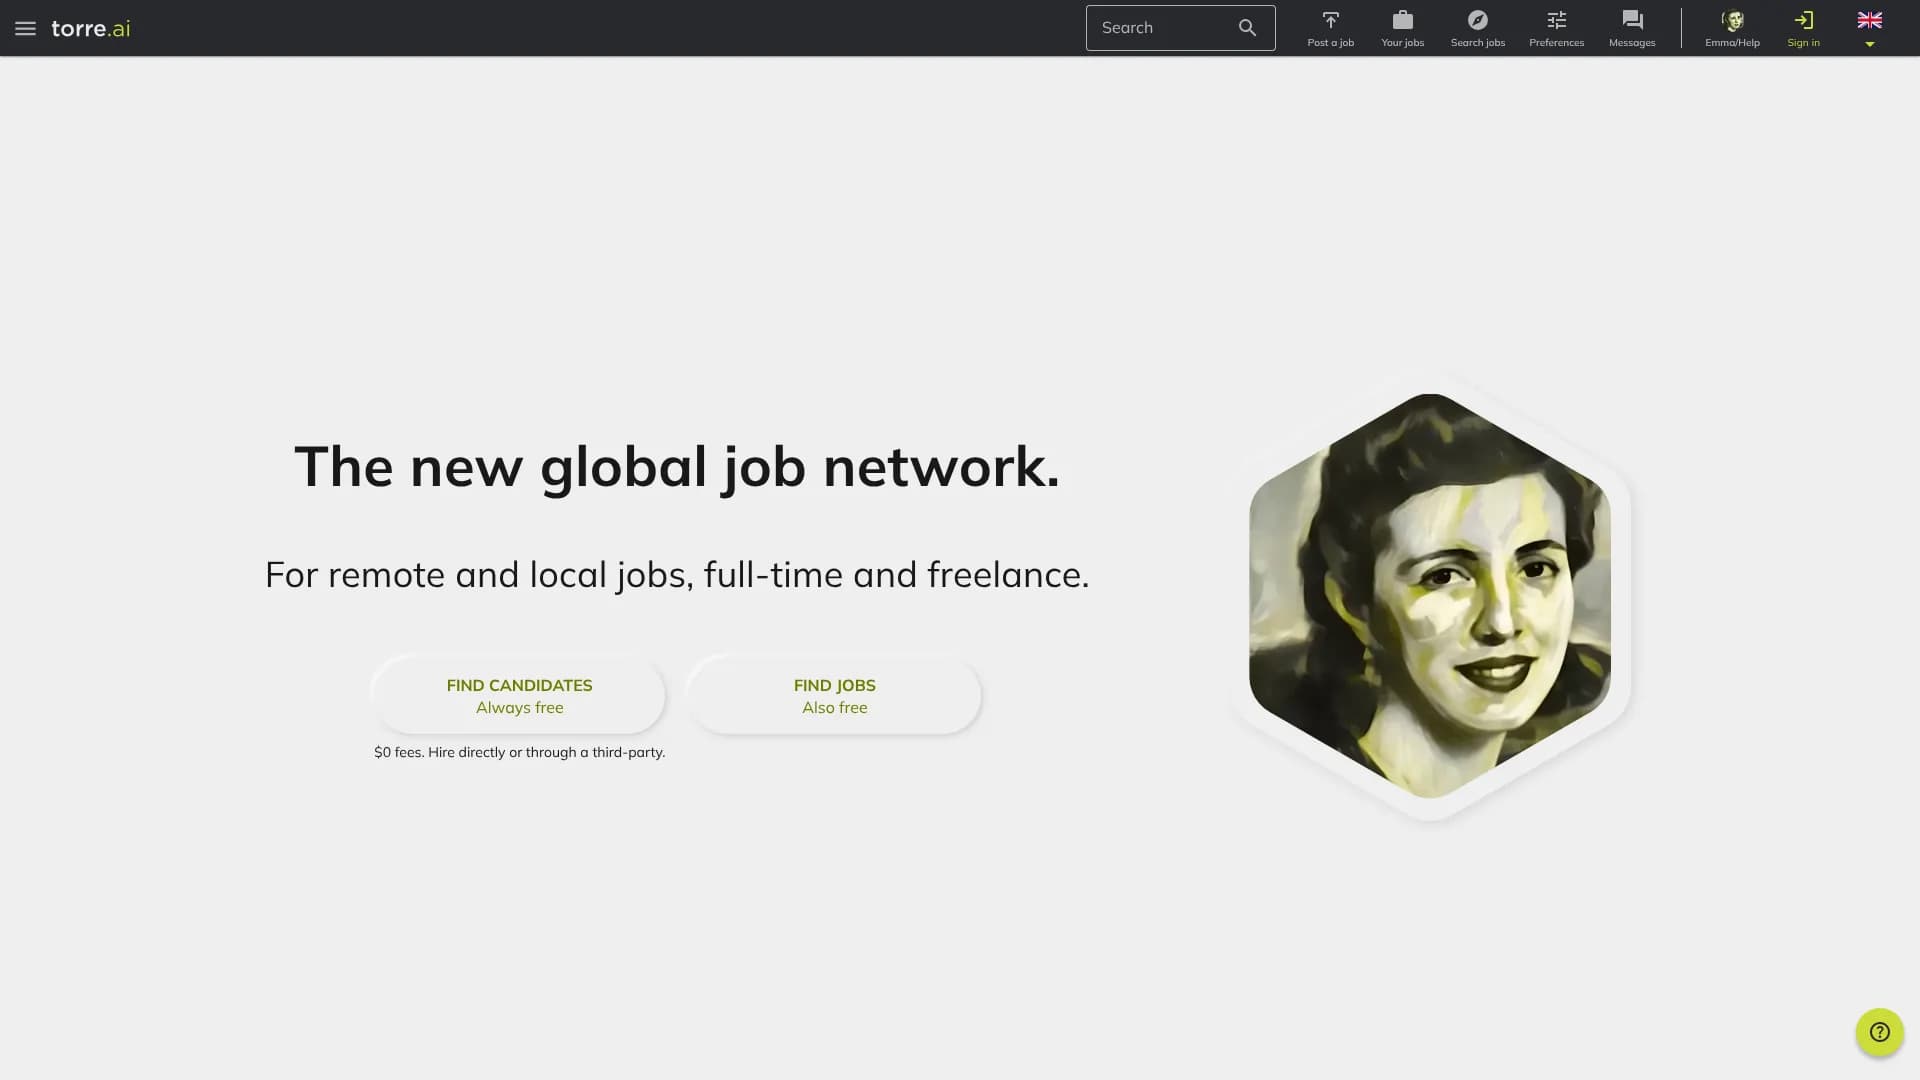Click the magnifying glass search icon
The height and width of the screenshot is (1080, 1920).
1247,28
